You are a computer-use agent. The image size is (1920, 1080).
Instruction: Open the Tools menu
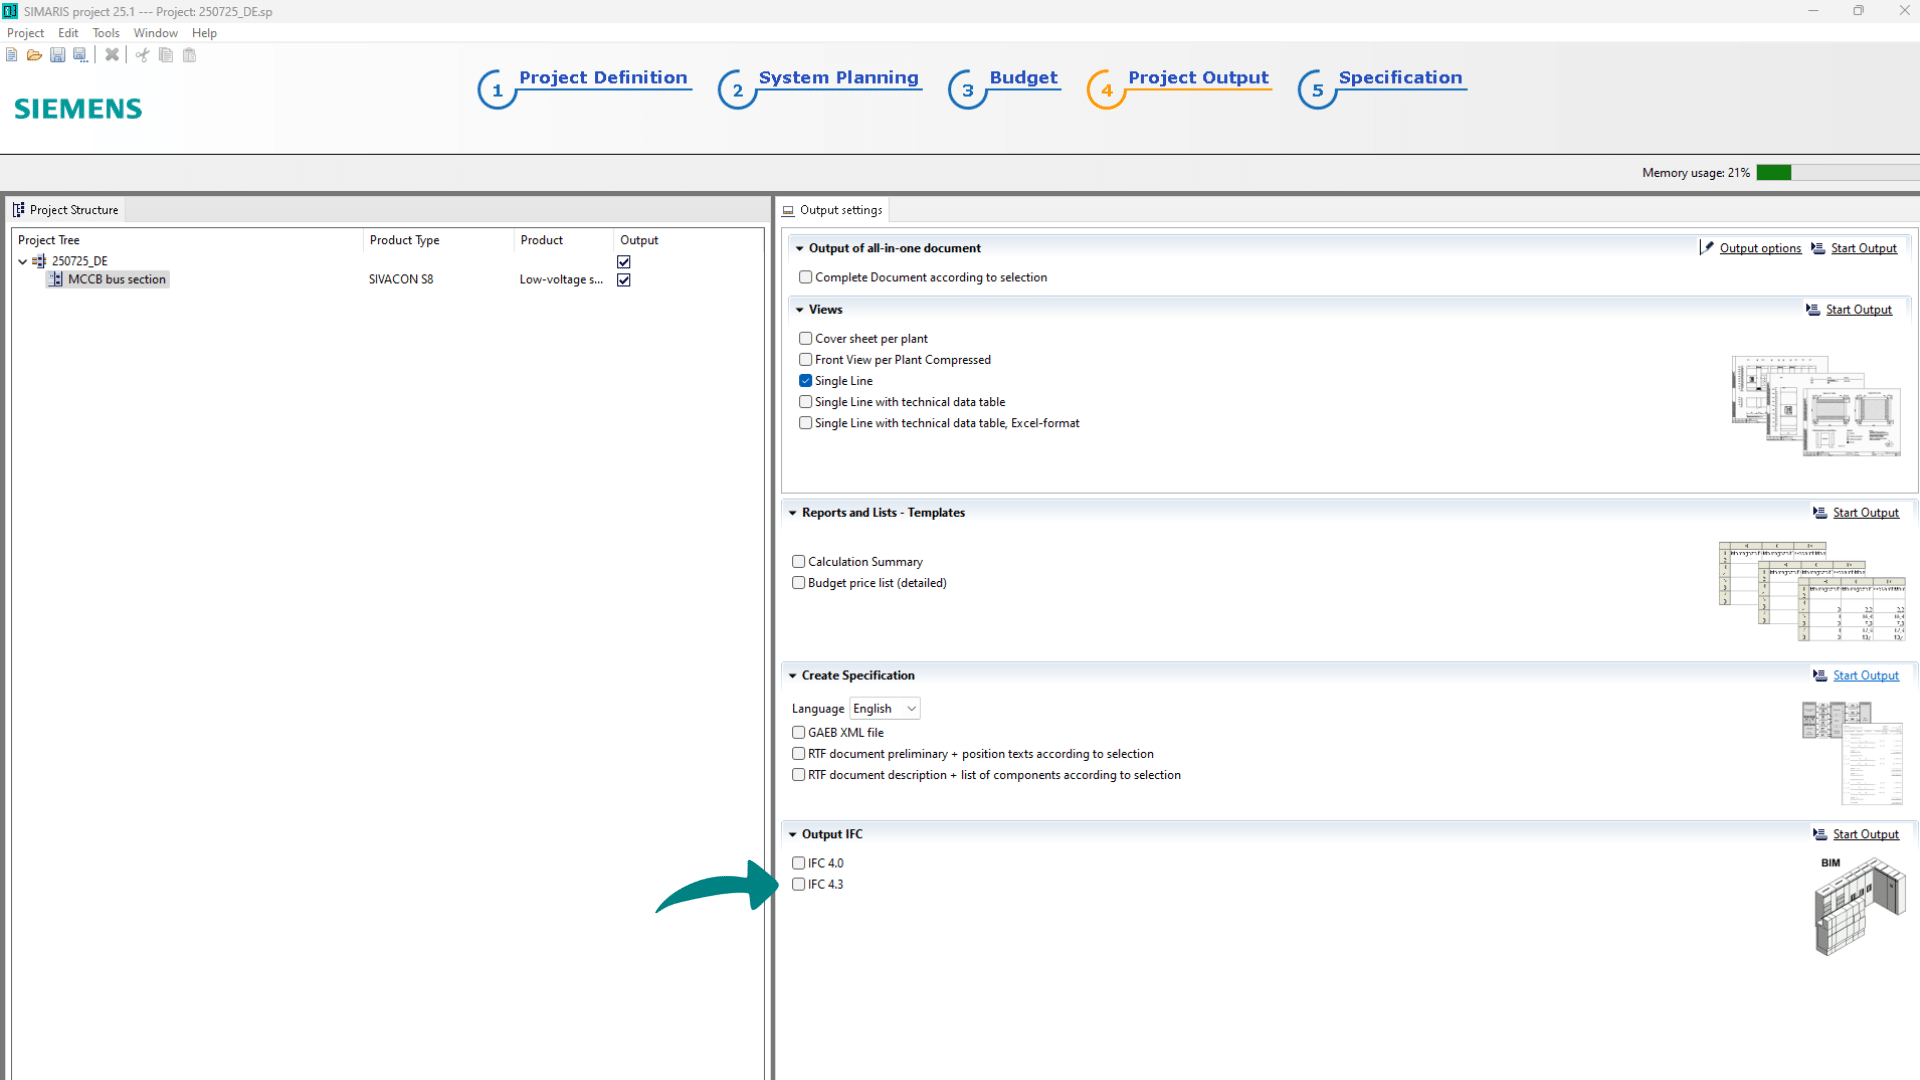[106, 33]
